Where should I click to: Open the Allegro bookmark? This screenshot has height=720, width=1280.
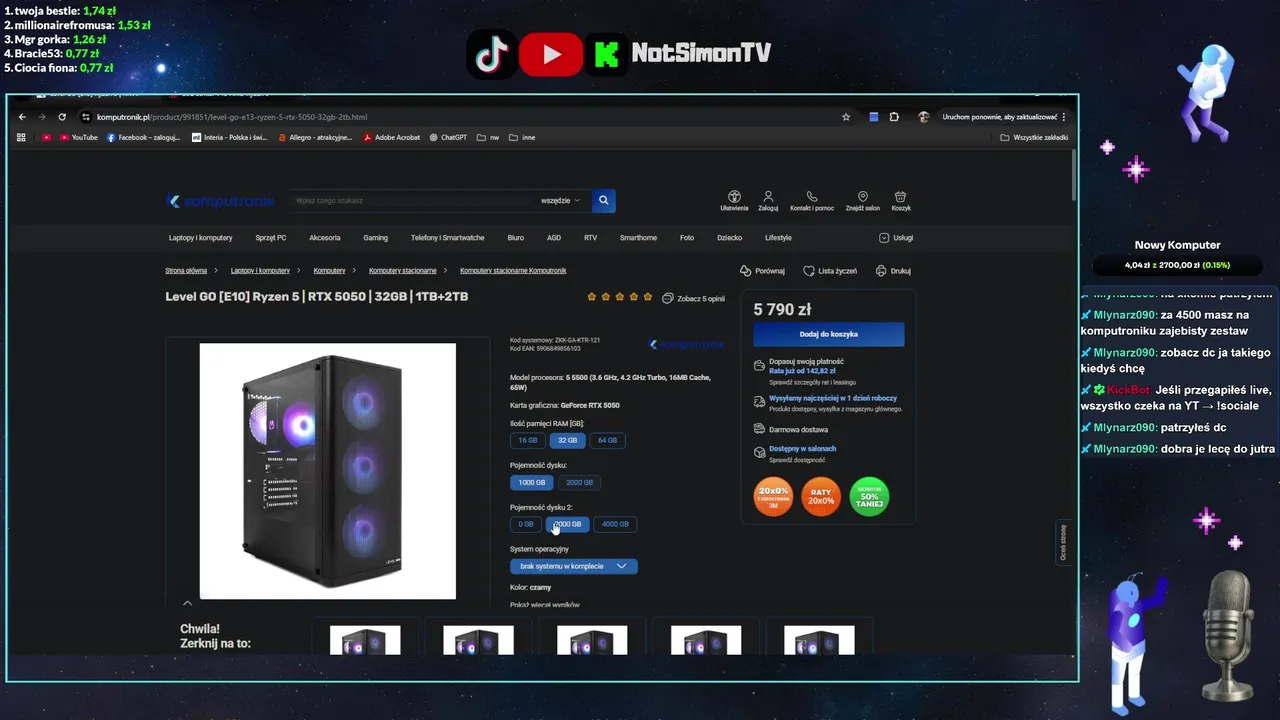(x=315, y=137)
